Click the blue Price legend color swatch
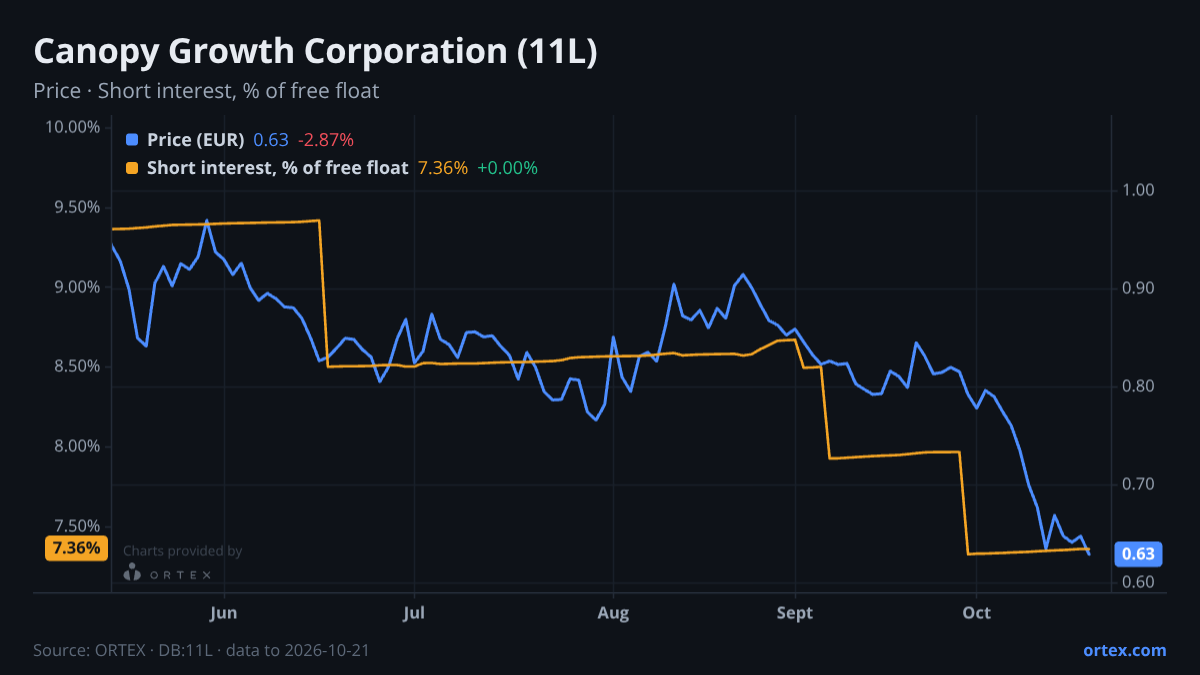1200x675 pixels. tap(132, 140)
